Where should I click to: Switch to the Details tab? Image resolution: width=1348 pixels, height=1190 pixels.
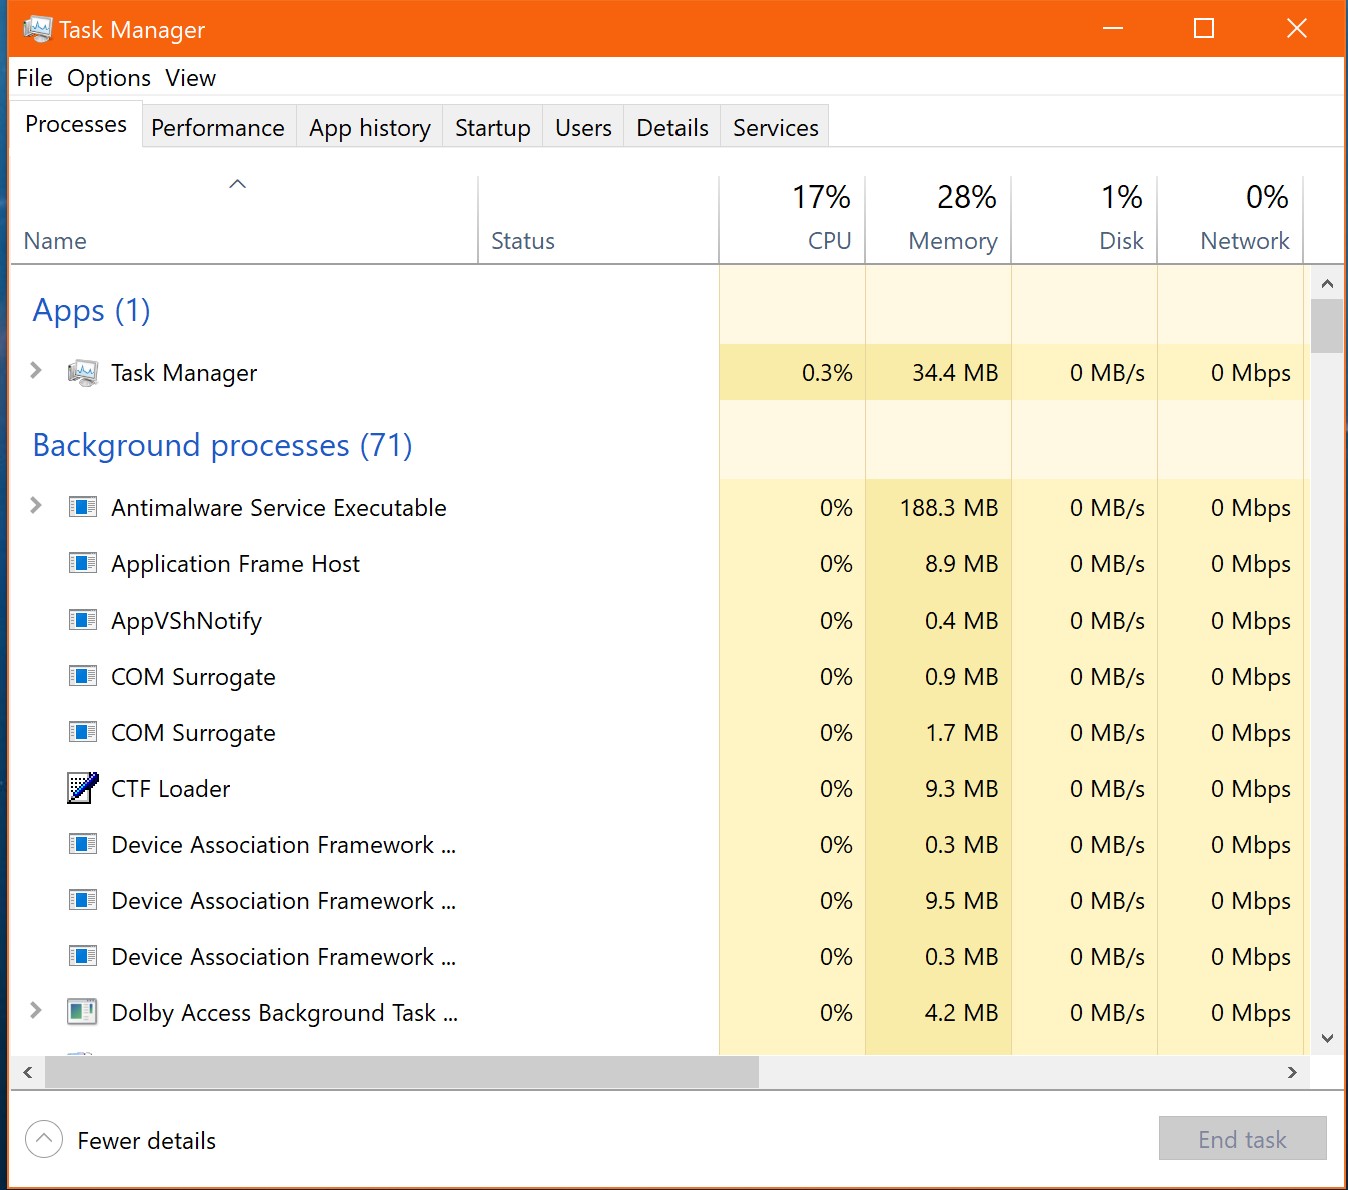pos(672,128)
